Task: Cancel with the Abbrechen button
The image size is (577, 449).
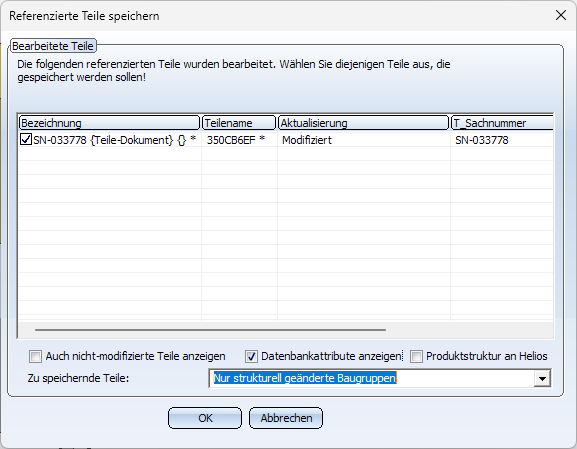Action: [x=286, y=418]
